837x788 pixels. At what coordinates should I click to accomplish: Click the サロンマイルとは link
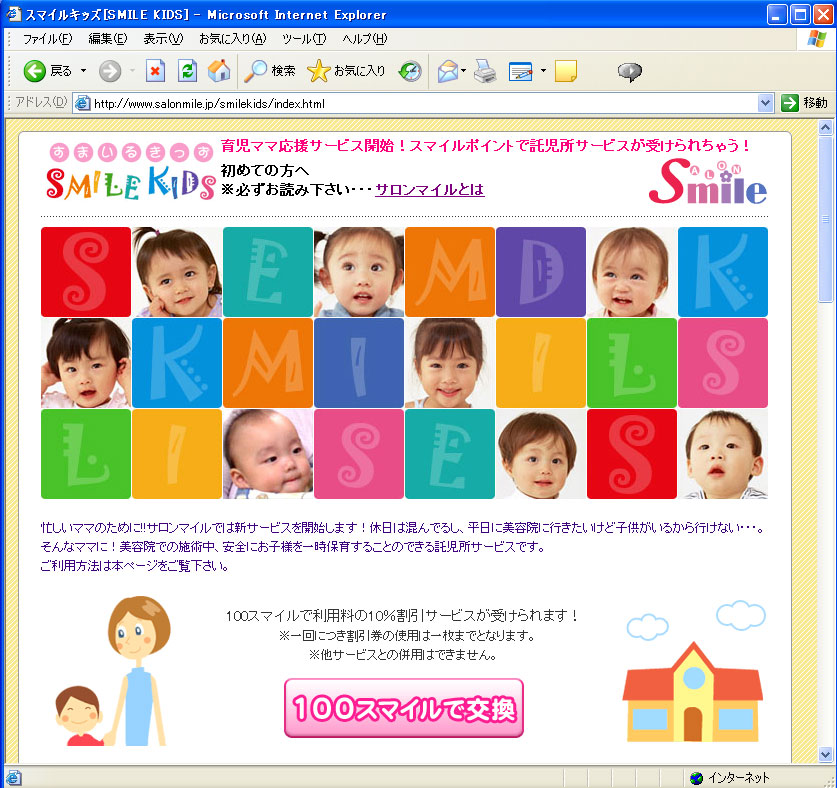click(x=430, y=190)
